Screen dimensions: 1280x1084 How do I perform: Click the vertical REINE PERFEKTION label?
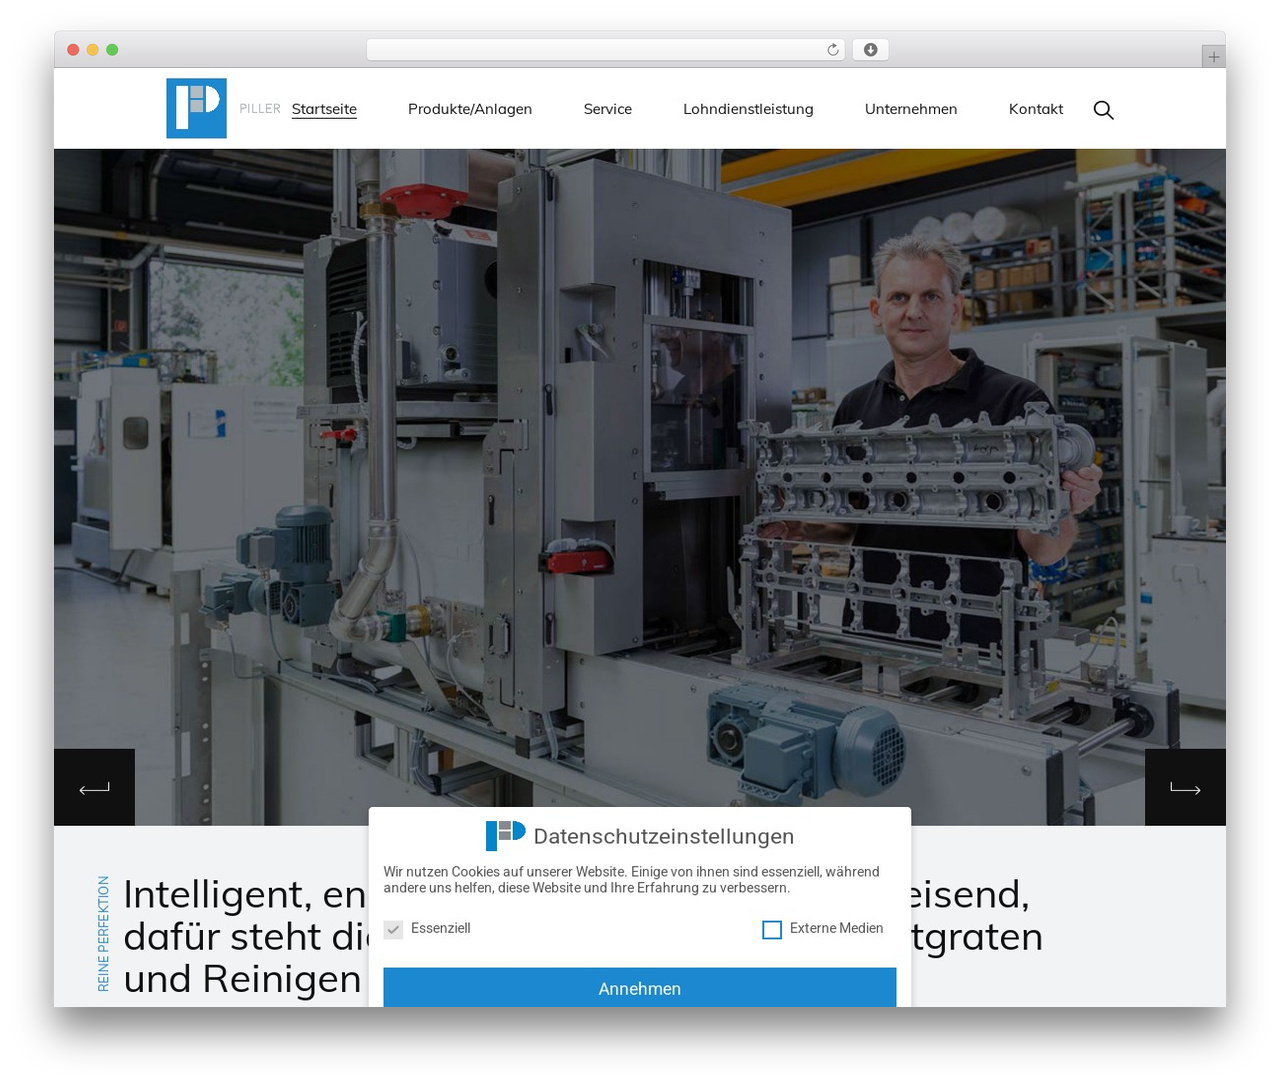click(104, 934)
